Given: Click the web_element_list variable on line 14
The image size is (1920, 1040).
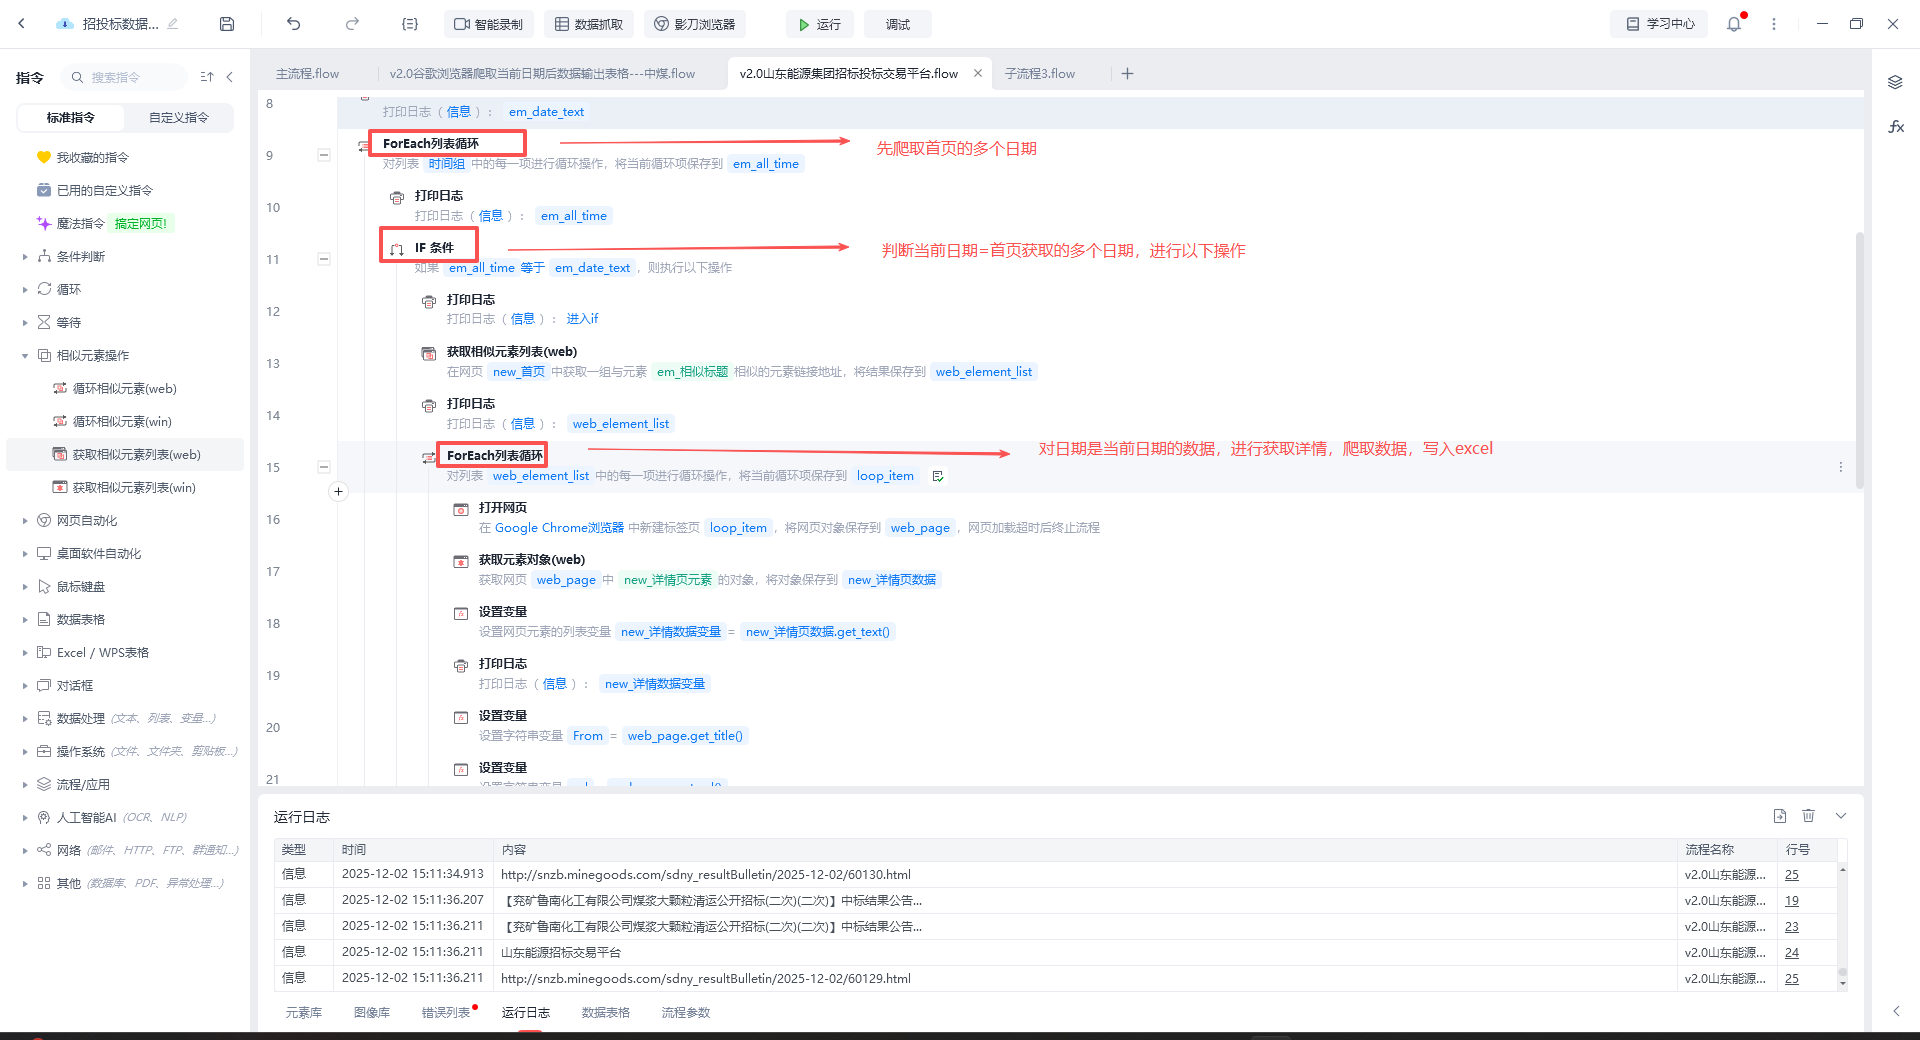Looking at the screenshot, I should pyautogui.click(x=621, y=424).
